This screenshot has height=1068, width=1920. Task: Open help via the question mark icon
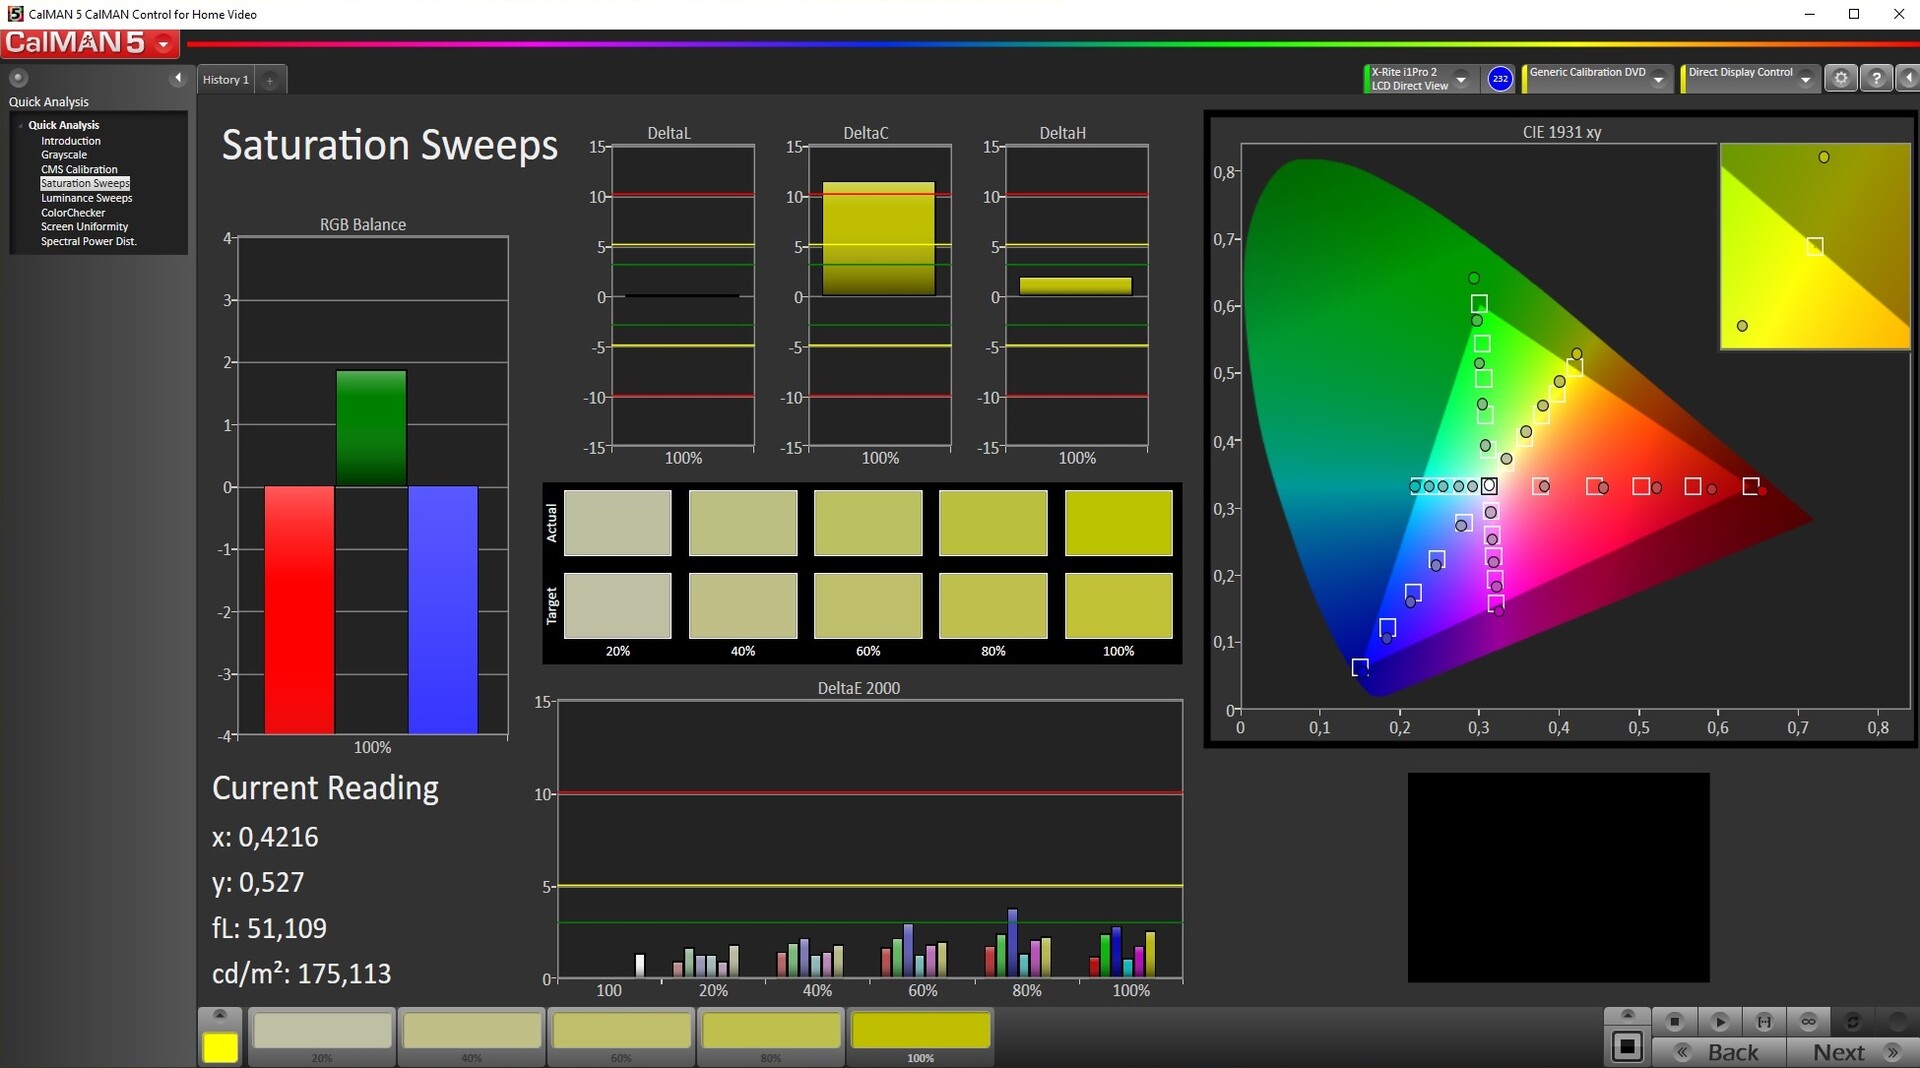[1877, 78]
